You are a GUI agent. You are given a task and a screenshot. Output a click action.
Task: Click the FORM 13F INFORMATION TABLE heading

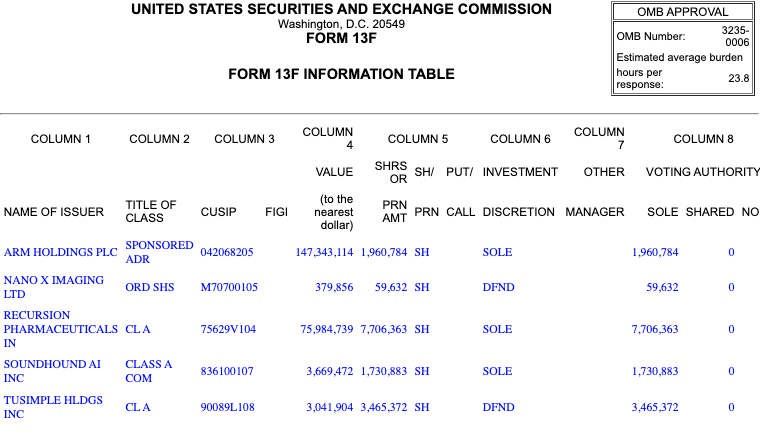341,74
